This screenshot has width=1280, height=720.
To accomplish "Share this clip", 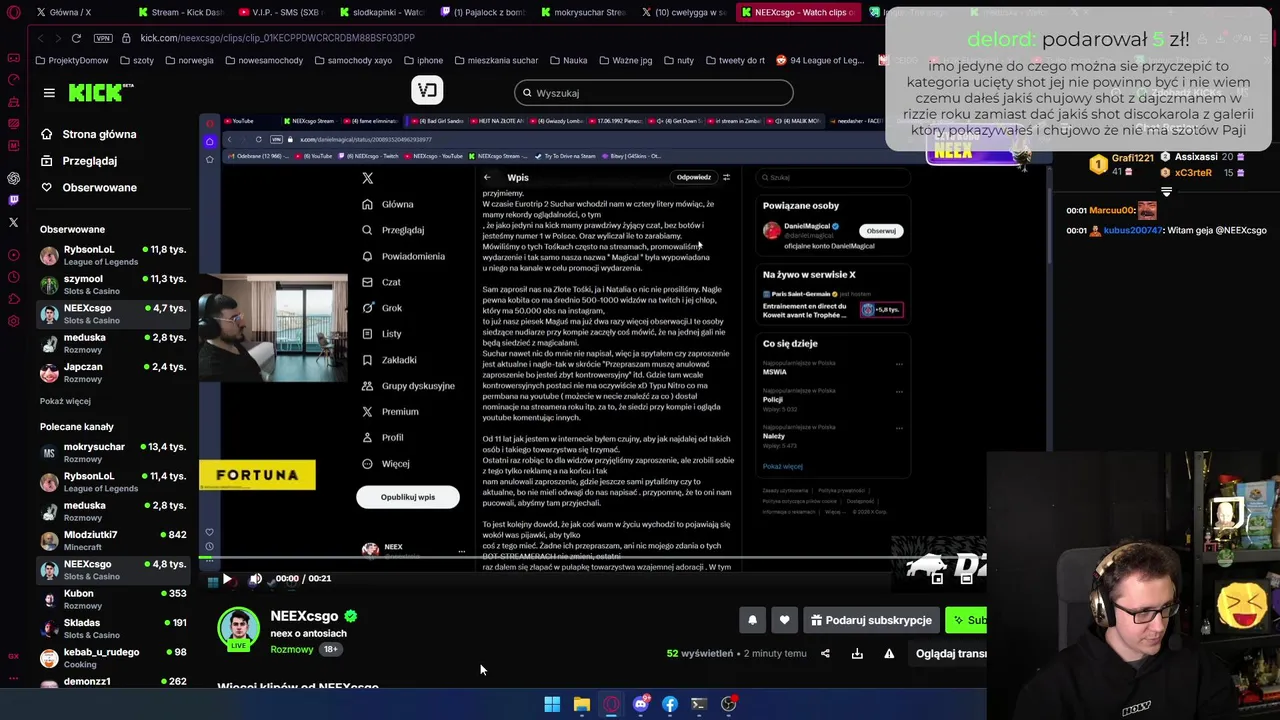I will (x=825, y=654).
